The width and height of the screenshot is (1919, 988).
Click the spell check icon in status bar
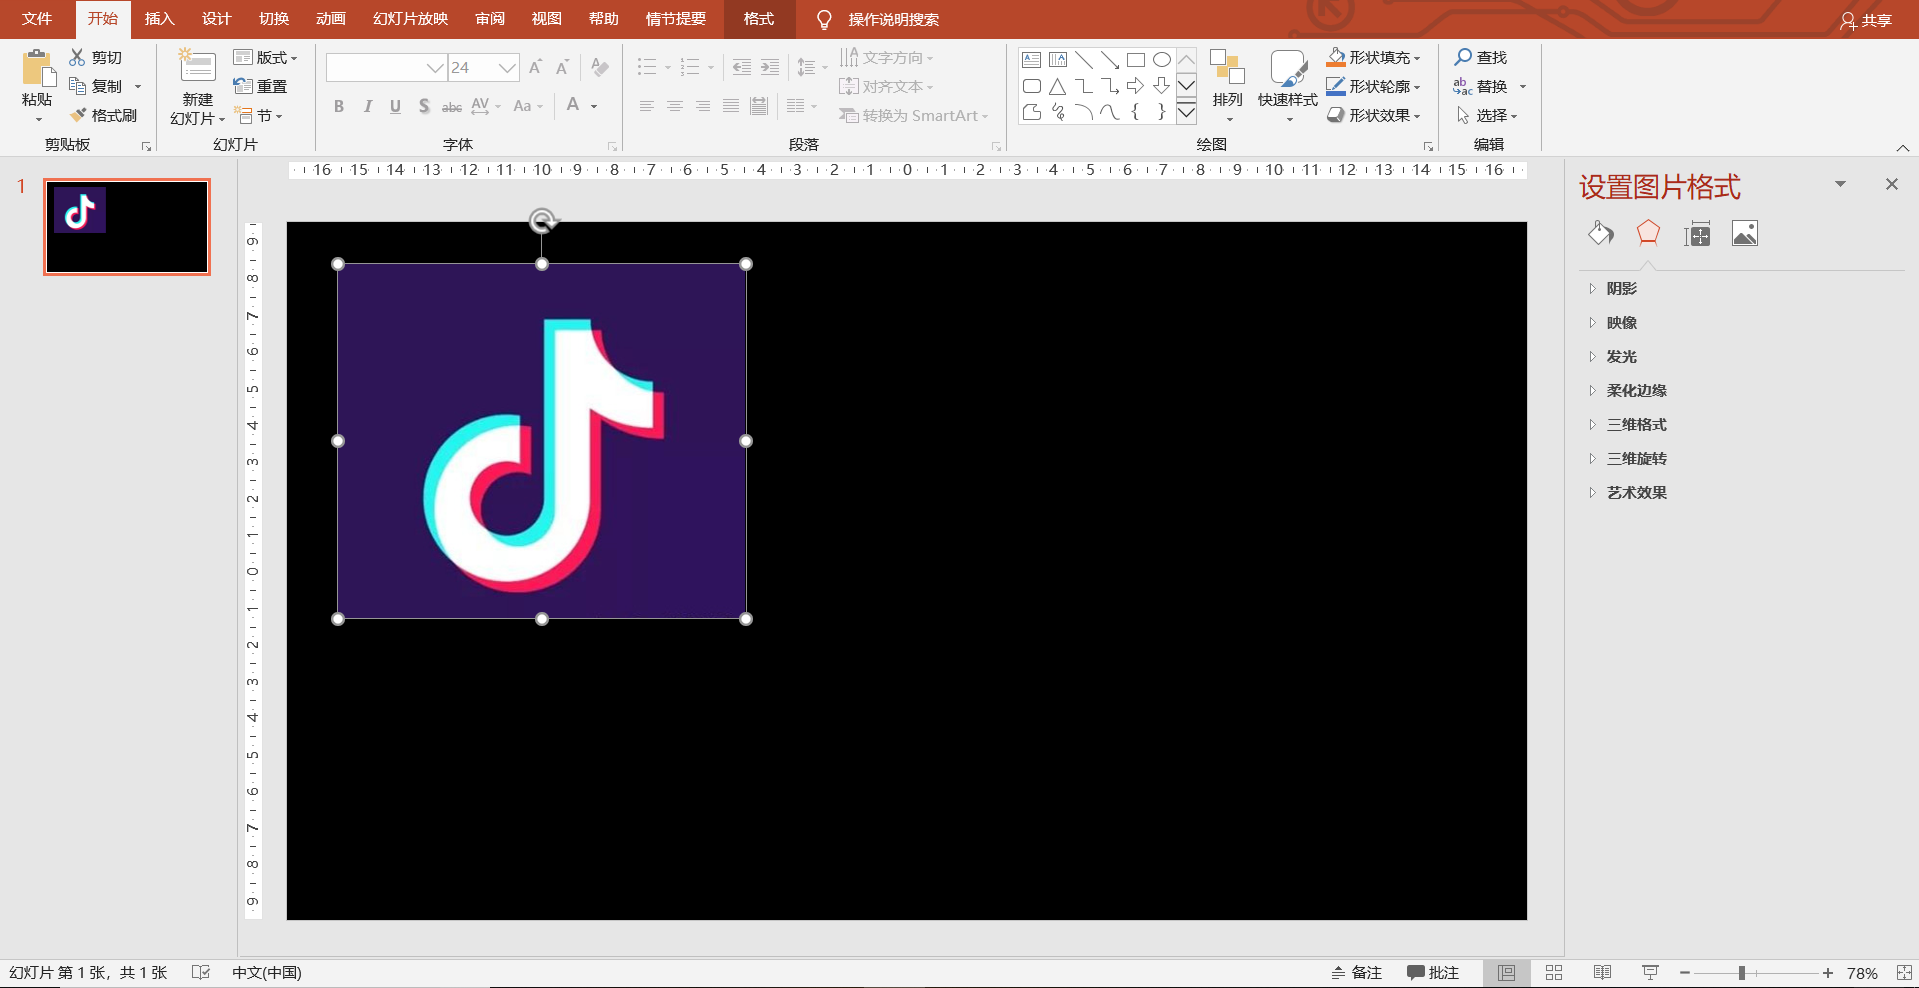point(201,973)
